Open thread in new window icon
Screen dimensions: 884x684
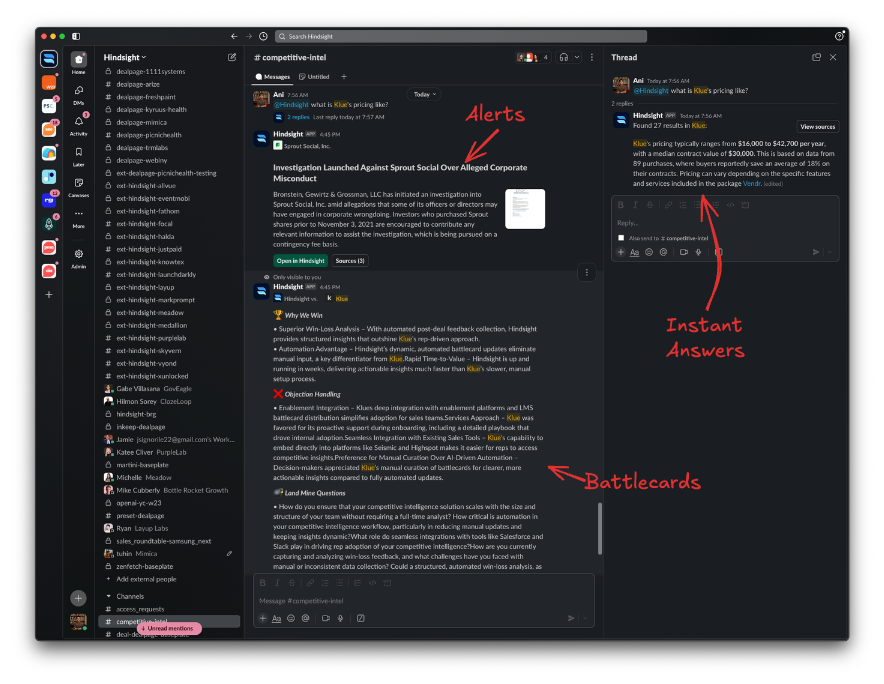816,57
